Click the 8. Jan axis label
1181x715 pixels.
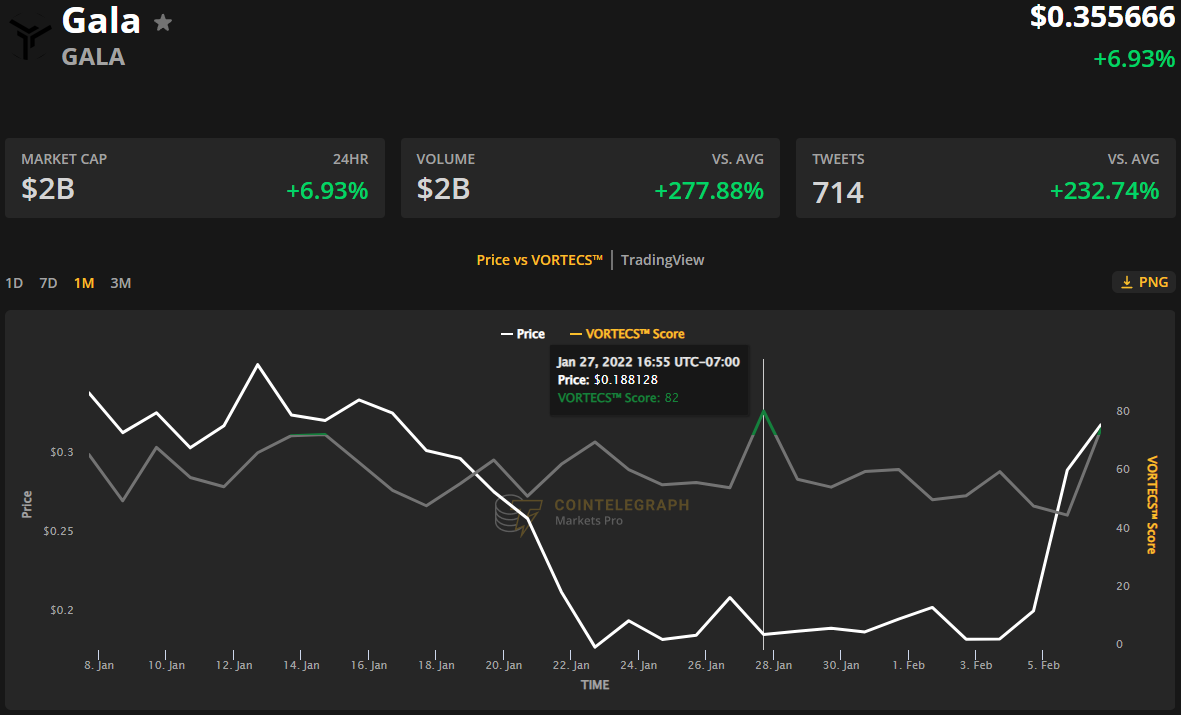[x=99, y=665]
